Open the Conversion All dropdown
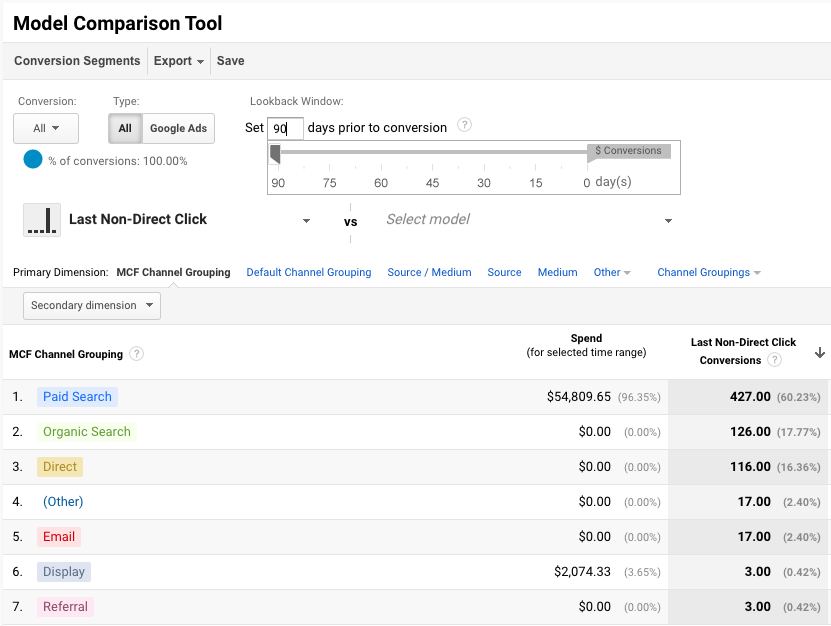The height and width of the screenshot is (626, 831). pos(46,128)
